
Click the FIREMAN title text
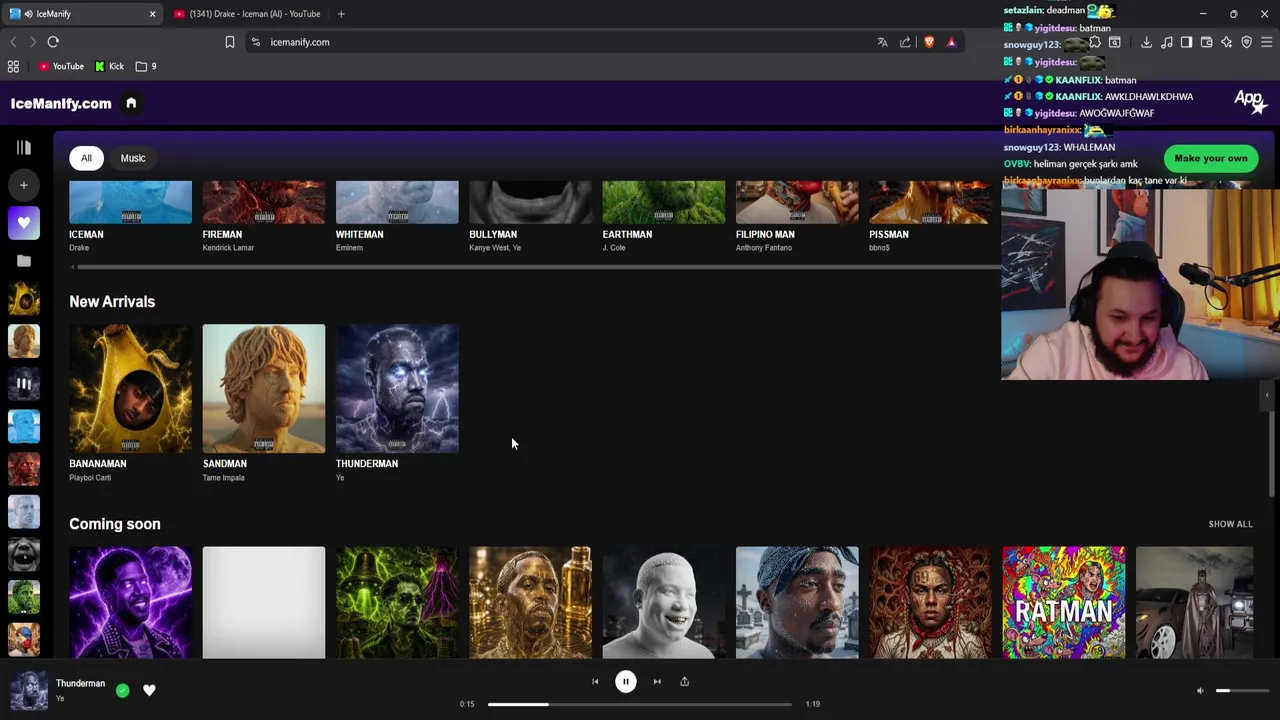222,234
